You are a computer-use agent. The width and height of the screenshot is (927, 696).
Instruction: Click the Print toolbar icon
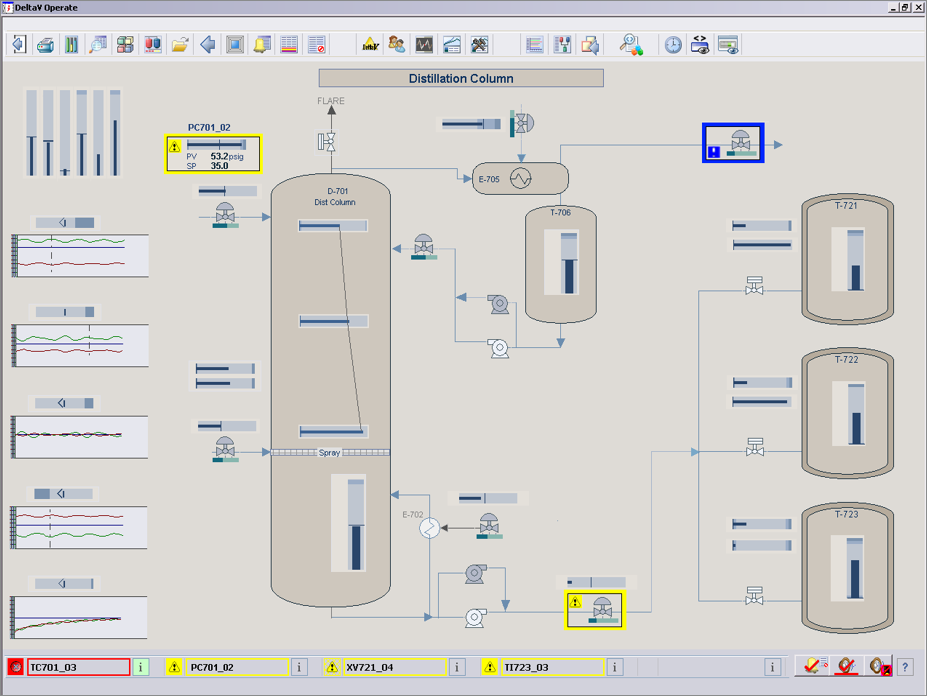pyautogui.click(x=45, y=45)
